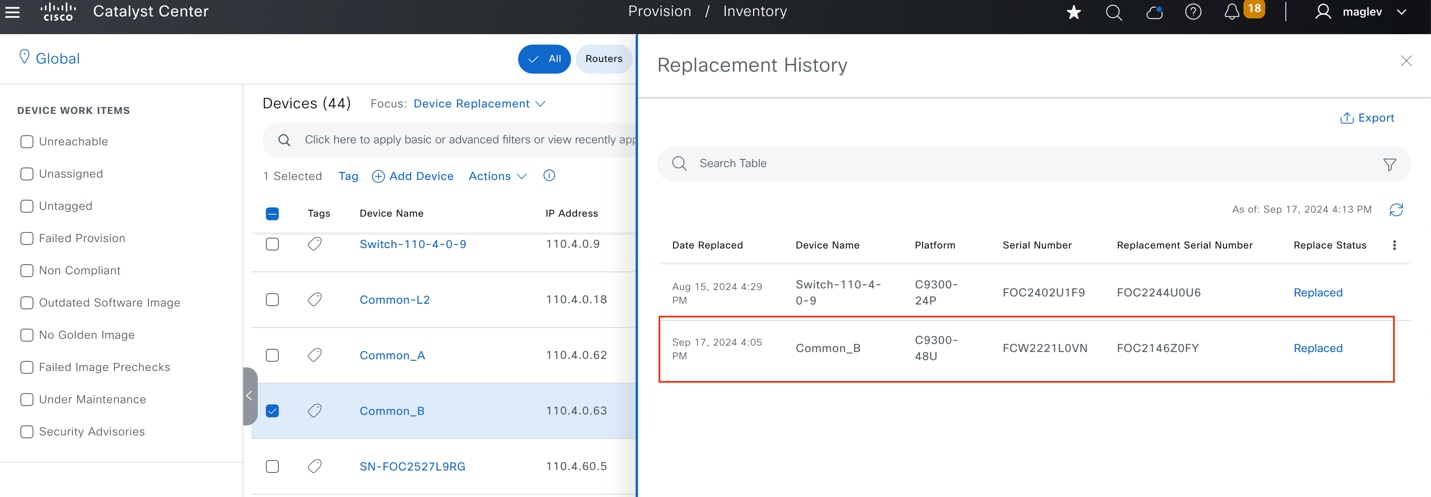
Task: Uncheck the Common_B device row checkbox
Action: click(x=272, y=411)
